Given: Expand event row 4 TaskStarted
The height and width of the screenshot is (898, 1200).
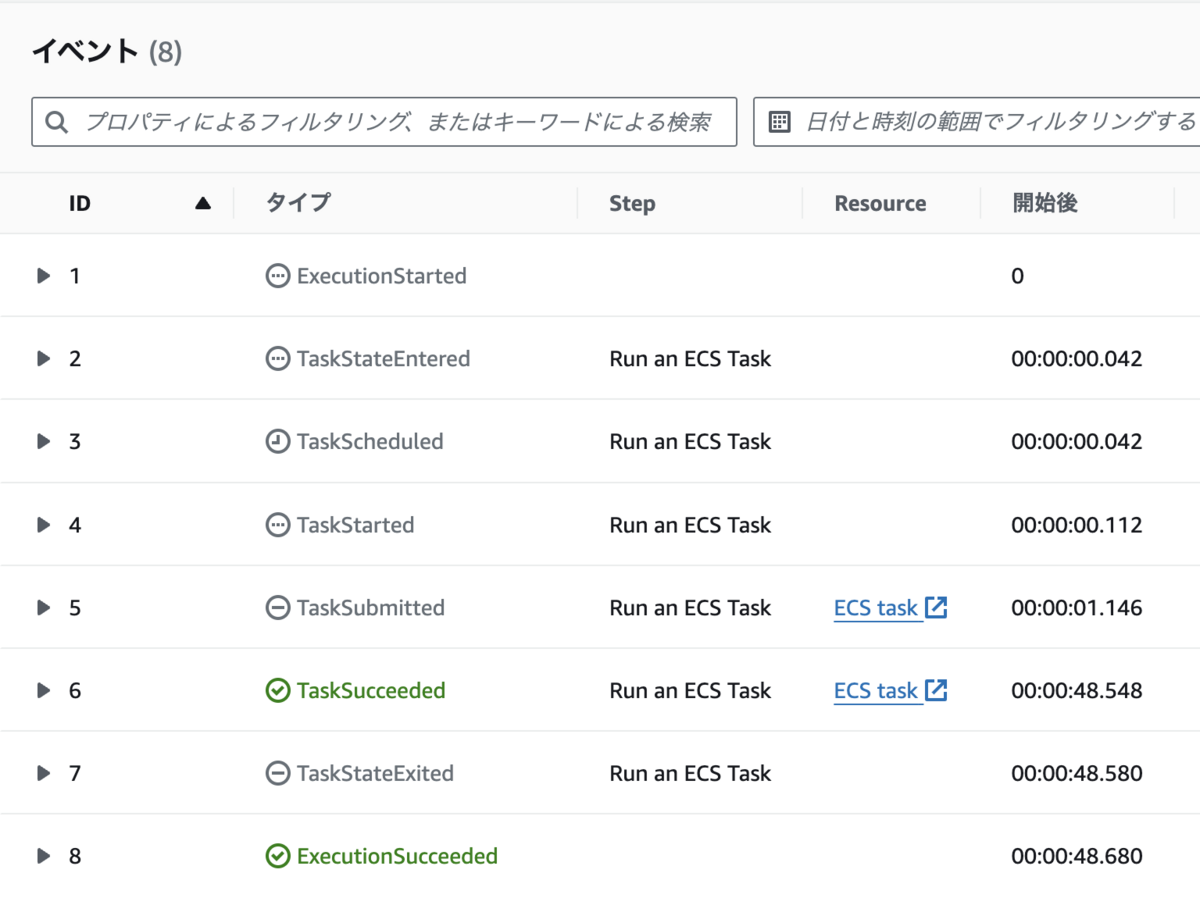Looking at the screenshot, I should 43,525.
